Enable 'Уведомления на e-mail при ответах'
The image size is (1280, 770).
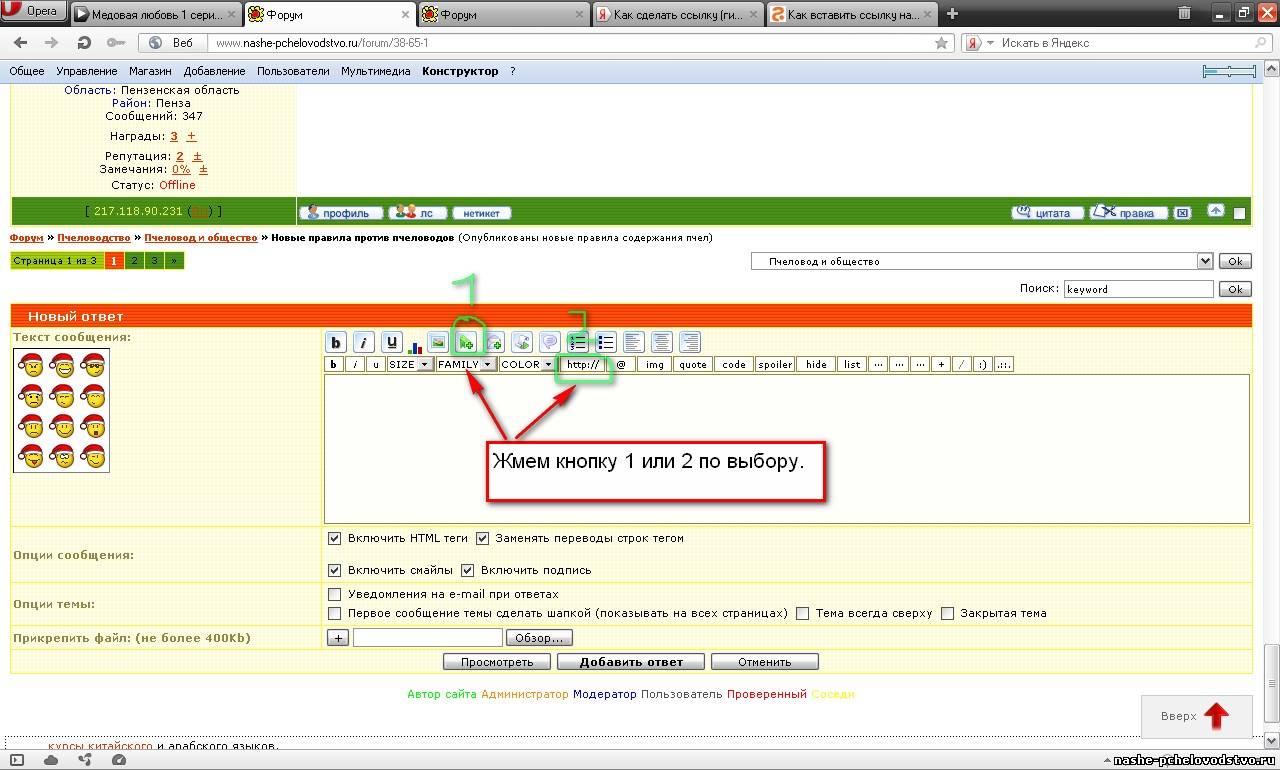click(335, 594)
